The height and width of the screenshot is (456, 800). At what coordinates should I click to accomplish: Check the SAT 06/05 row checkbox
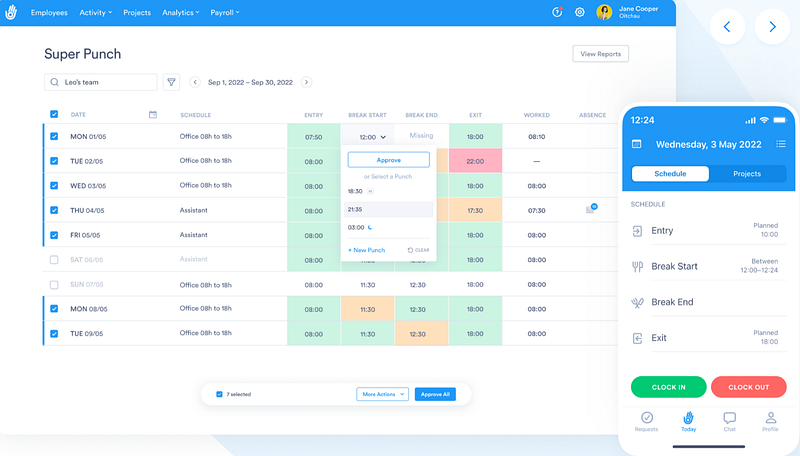click(x=54, y=260)
